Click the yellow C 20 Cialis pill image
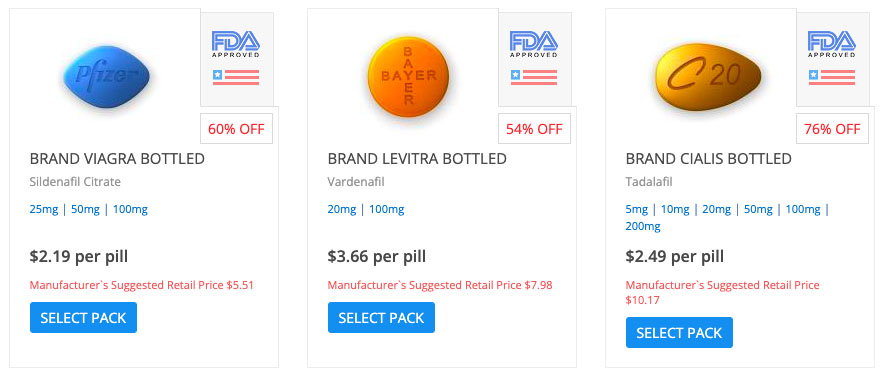Viewport: 884px width, 376px height. click(x=709, y=77)
